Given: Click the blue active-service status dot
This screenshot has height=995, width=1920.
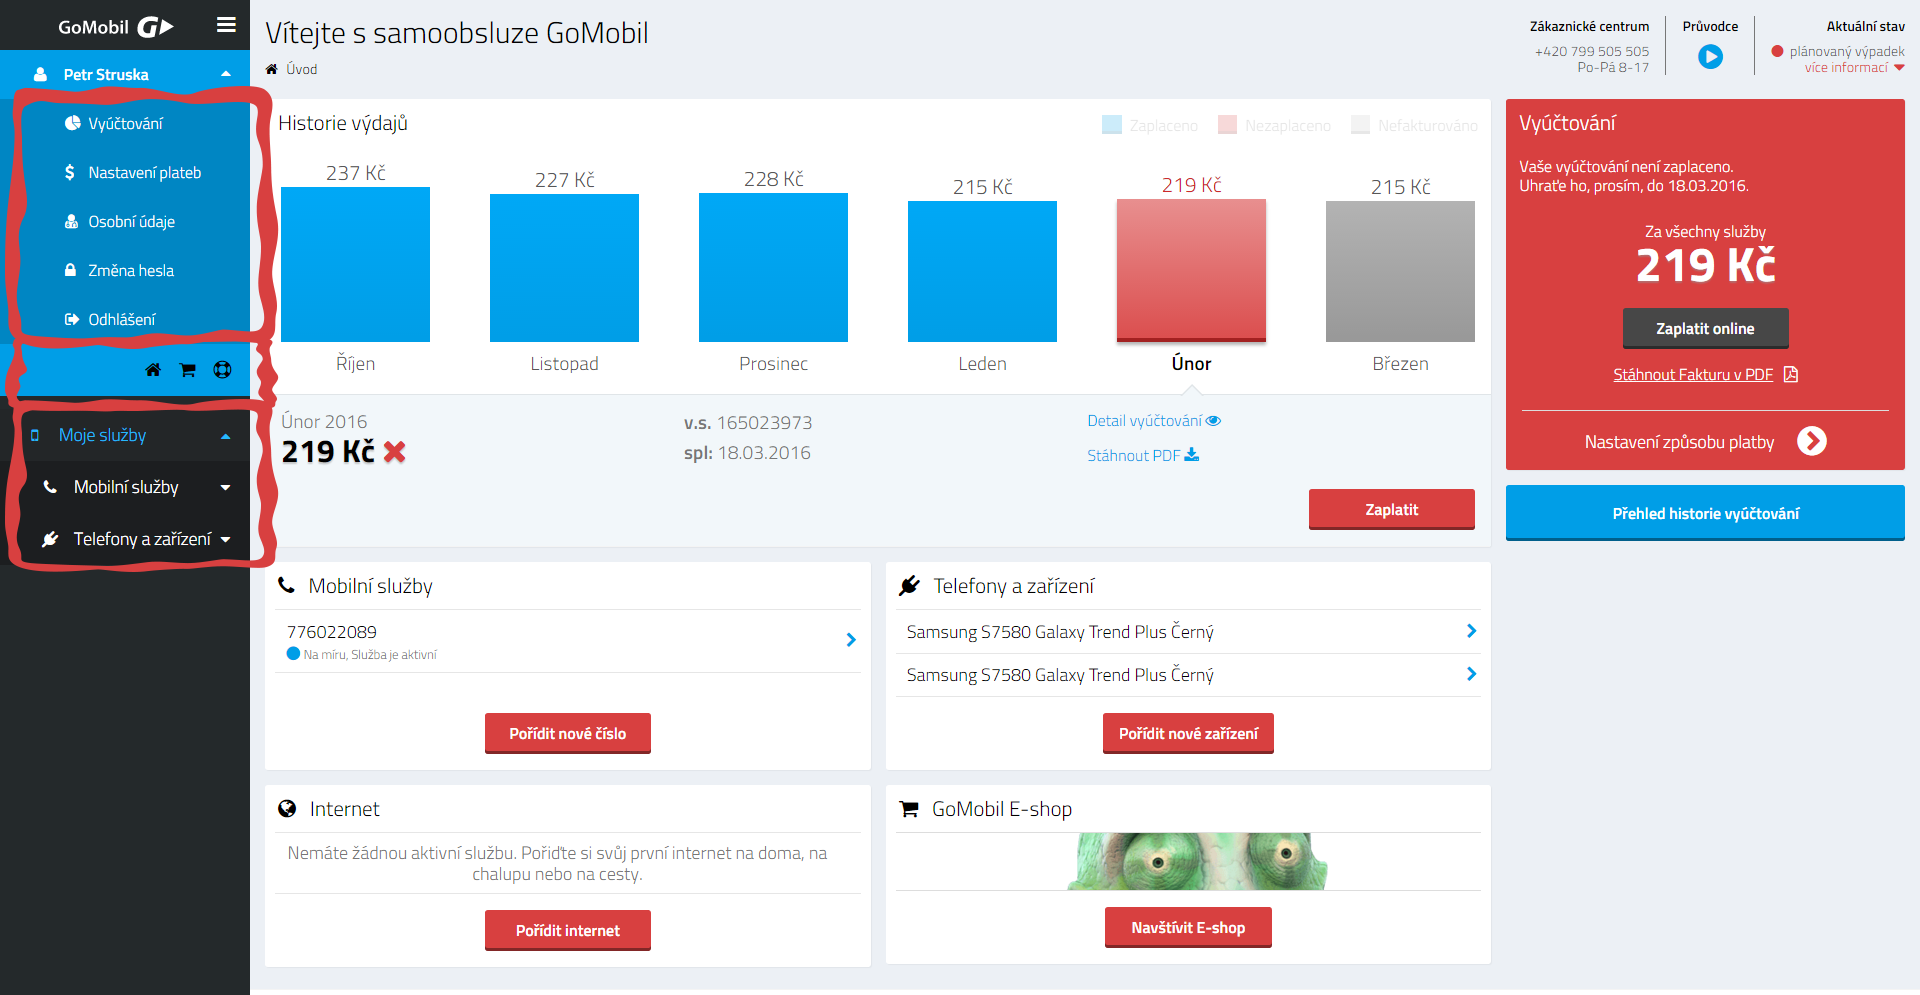Looking at the screenshot, I should tap(293, 654).
